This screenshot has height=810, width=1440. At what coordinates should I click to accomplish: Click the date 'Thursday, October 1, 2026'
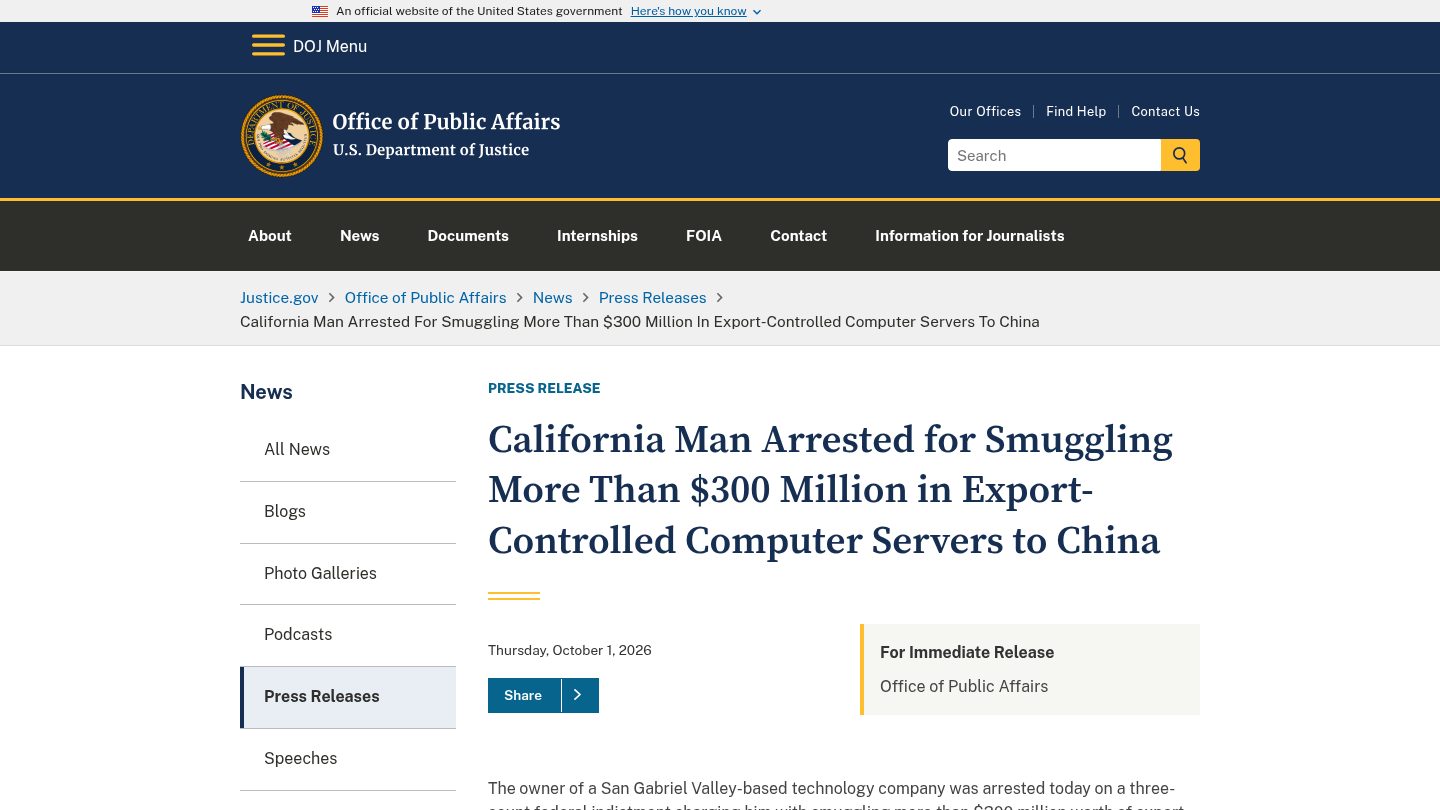pos(570,650)
